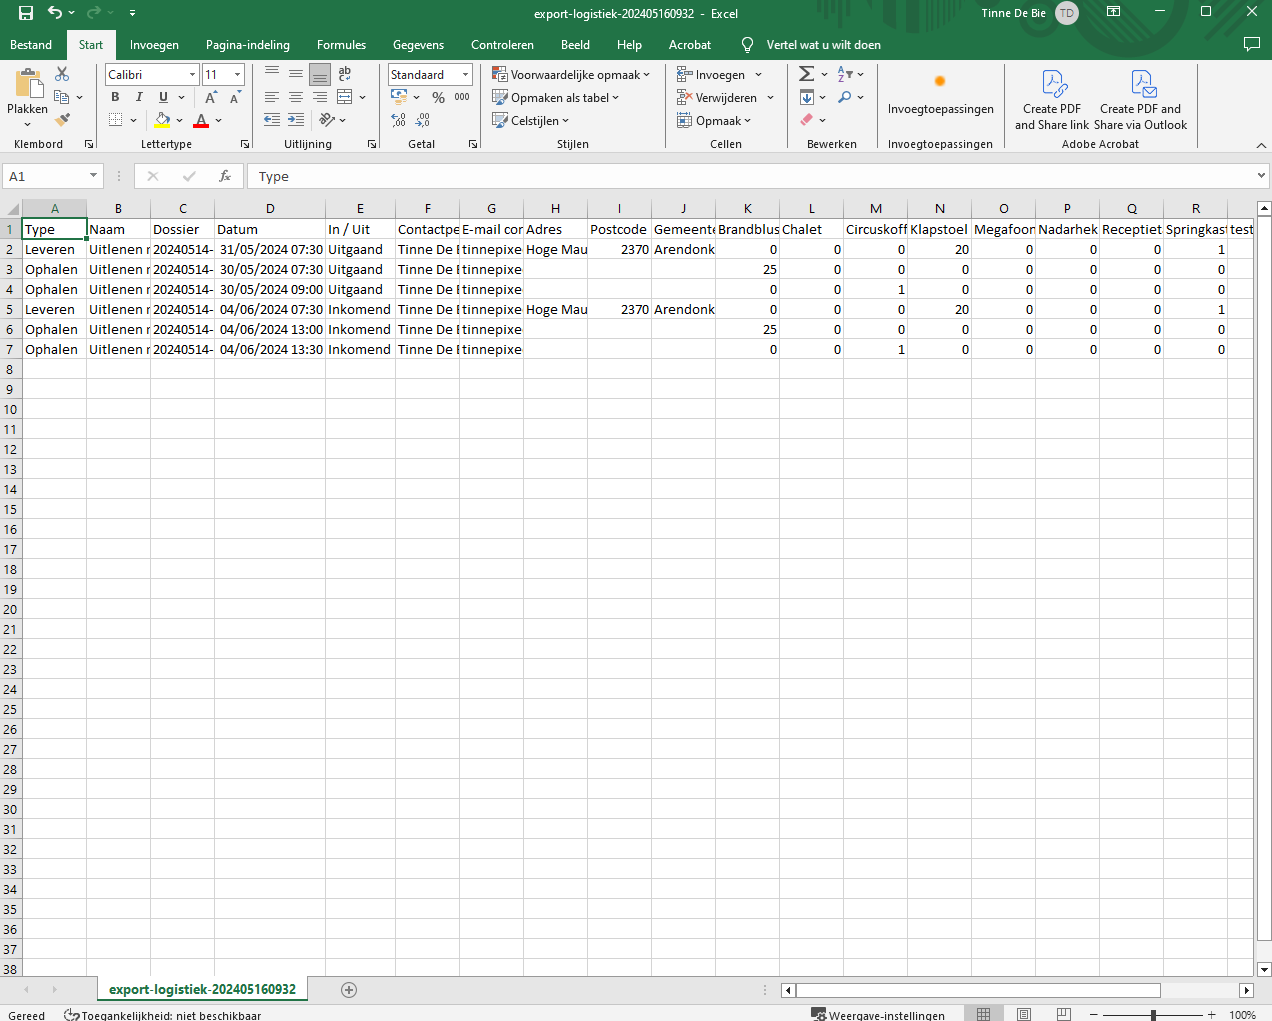Open the Formules ribbon tab

(x=341, y=45)
